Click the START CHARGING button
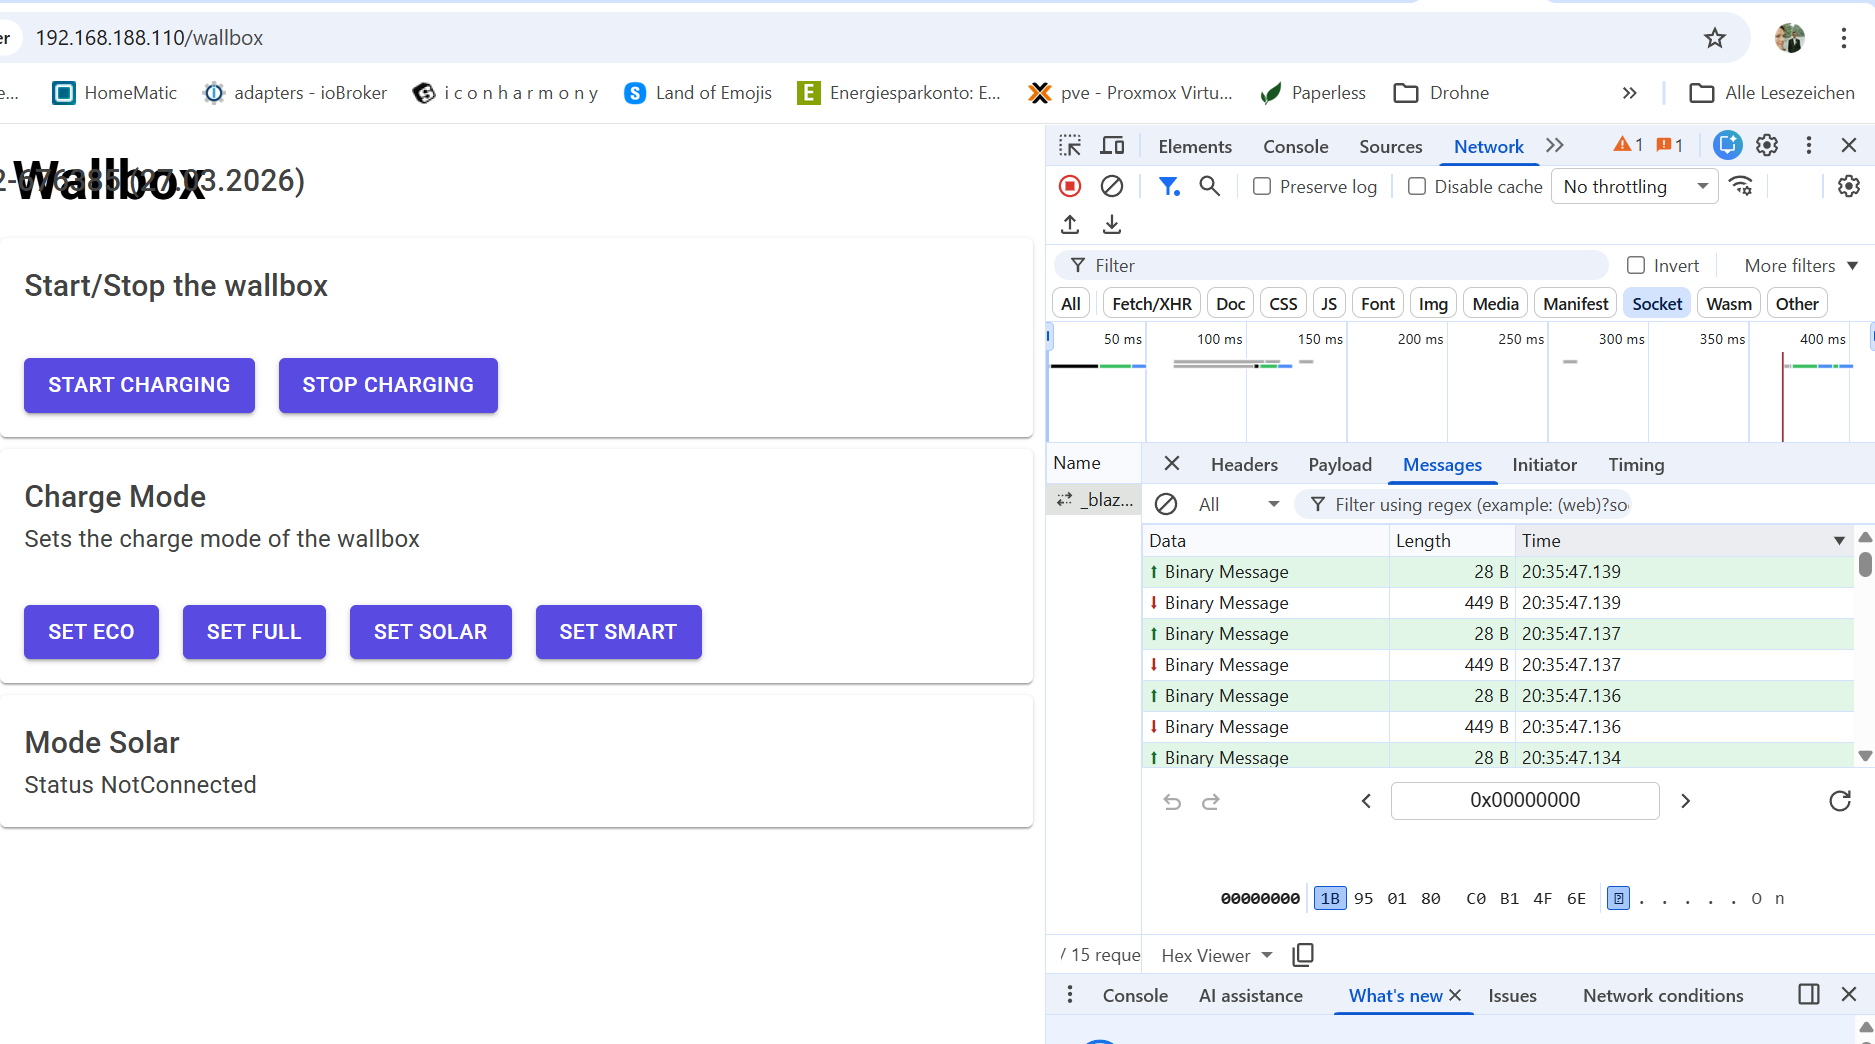The width and height of the screenshot is (1875, 1044). [x=139, y=385]
